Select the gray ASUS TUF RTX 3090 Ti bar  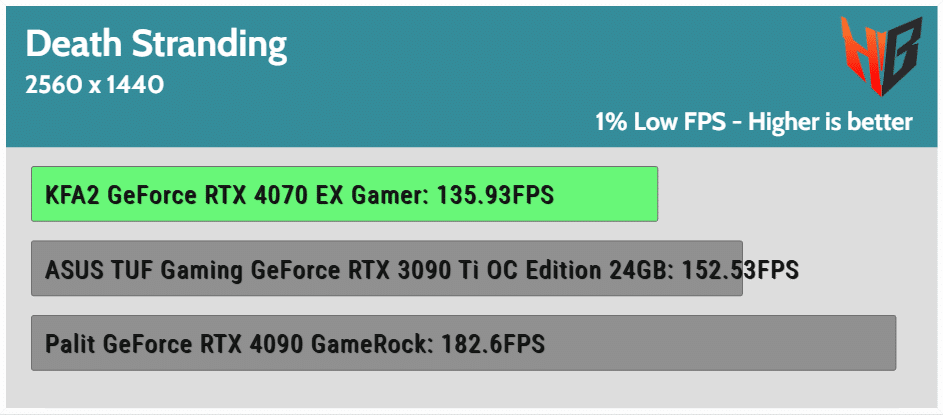(387, 268)
